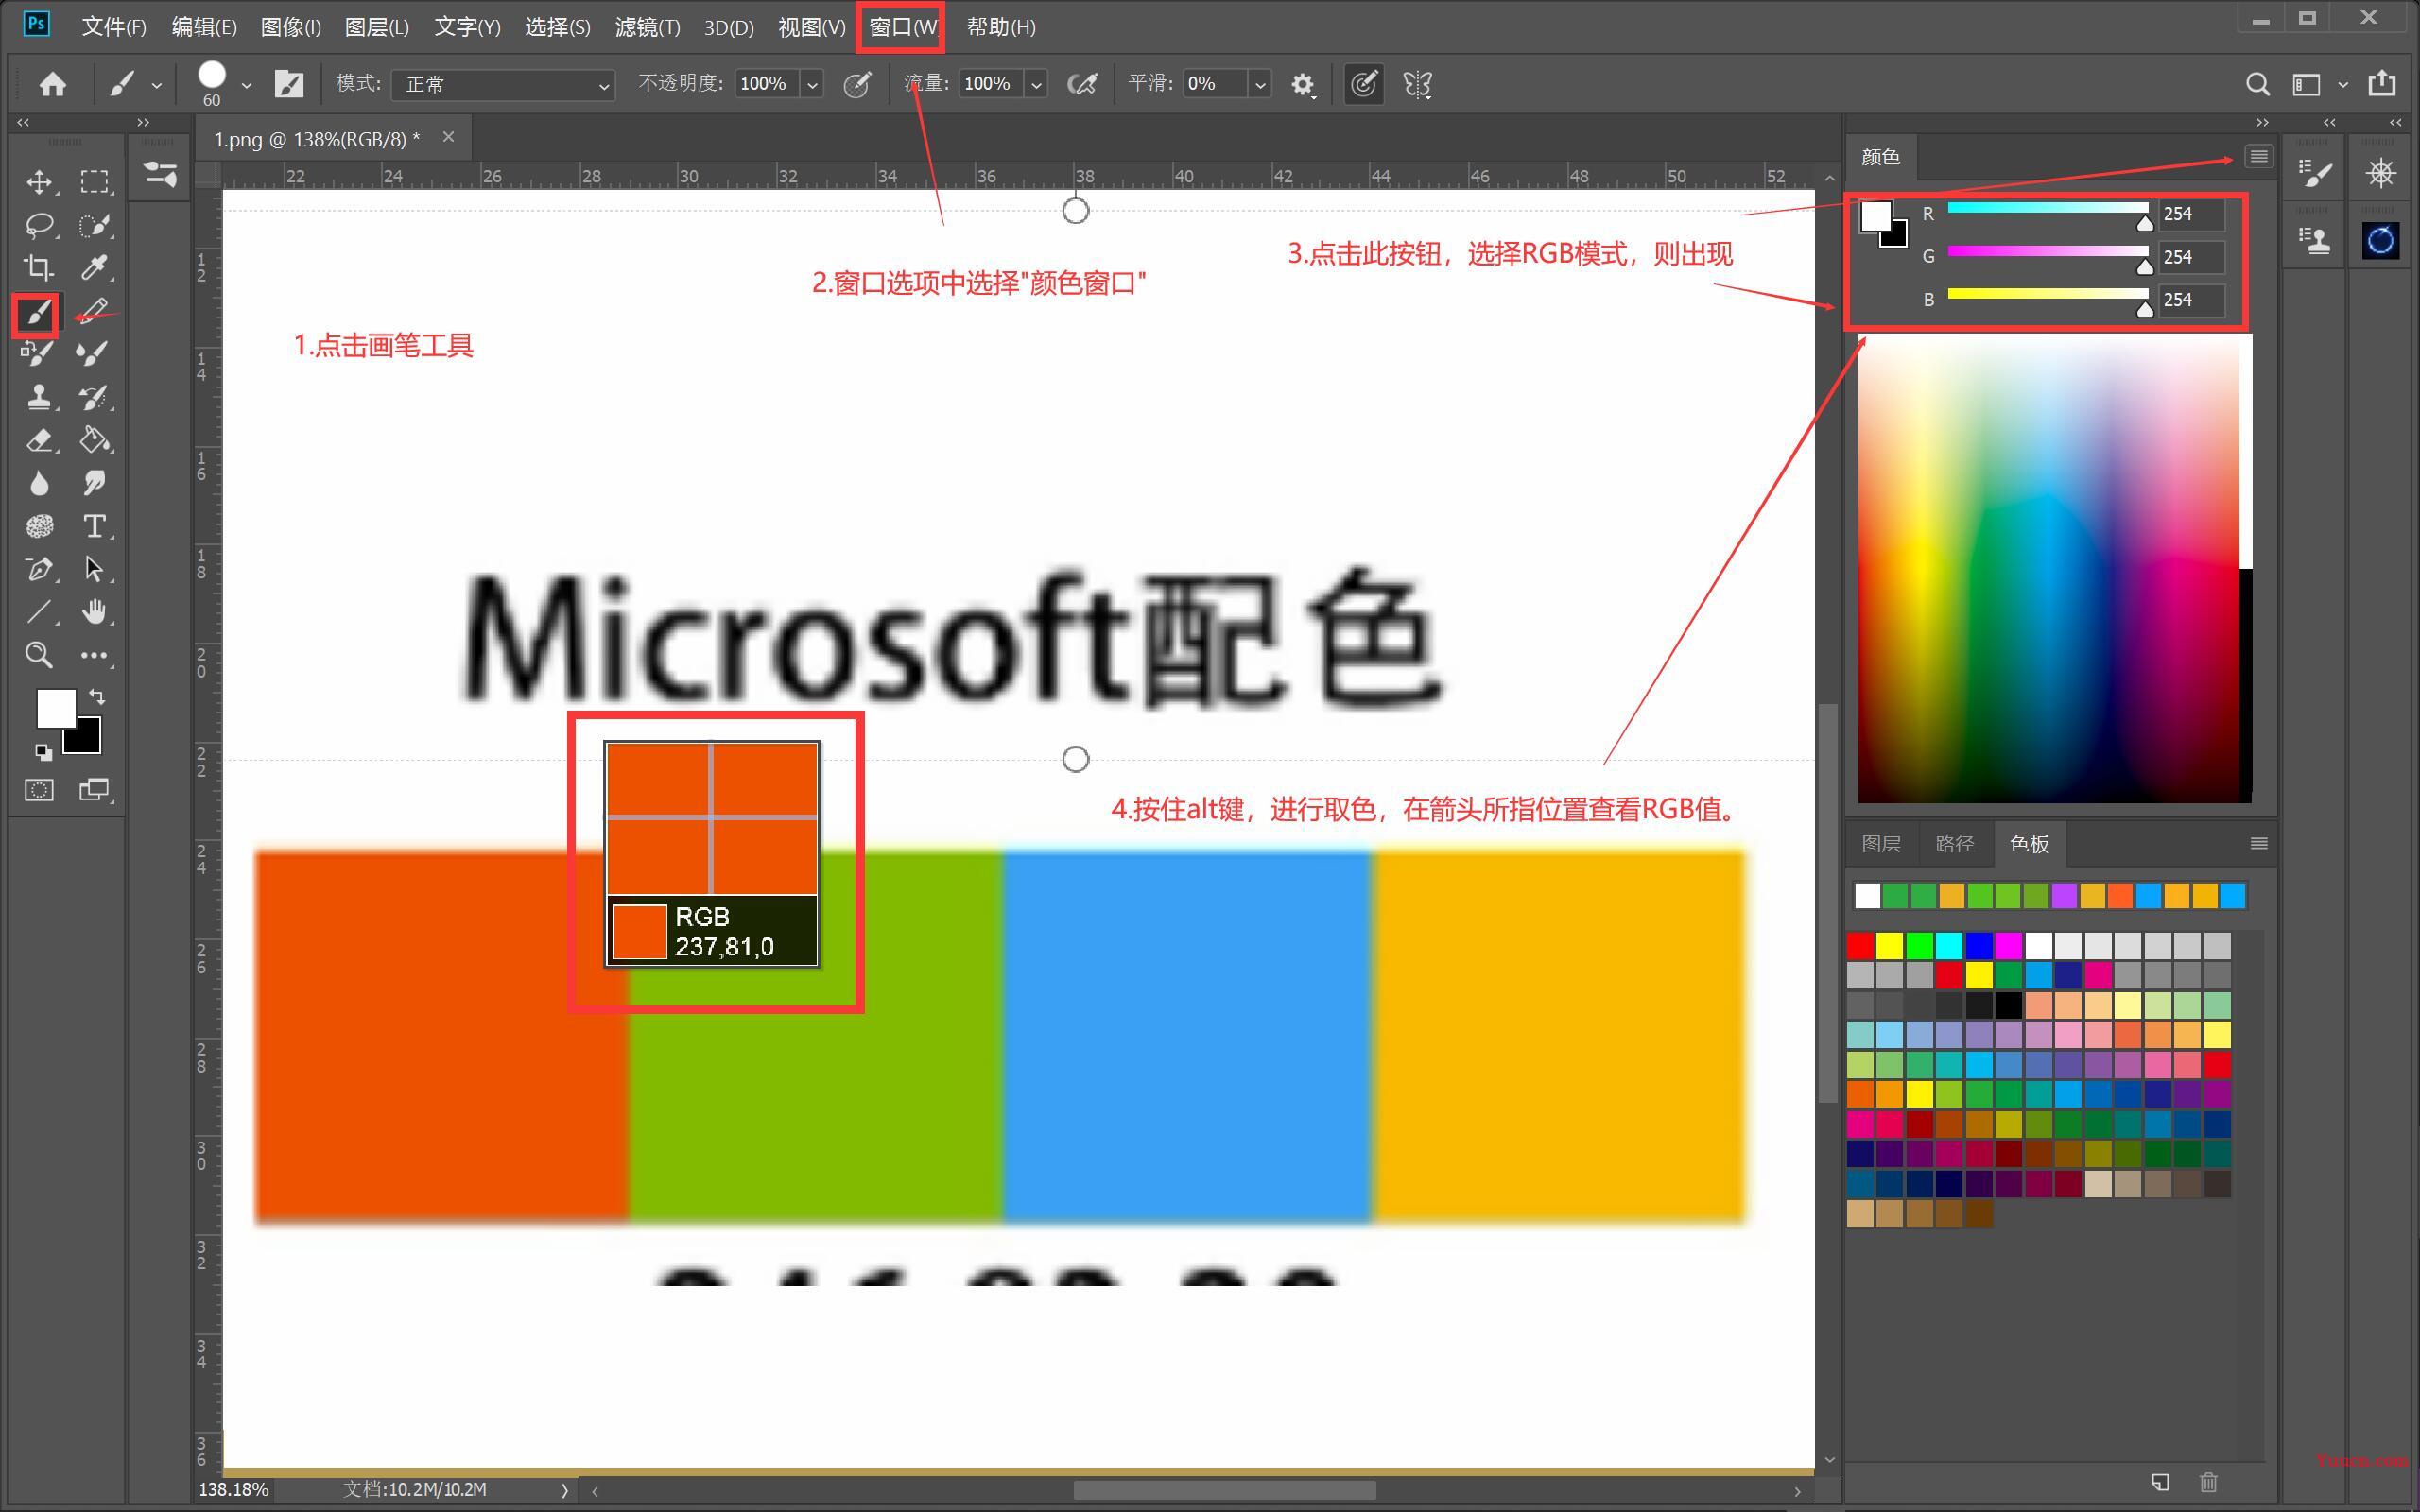Set the R slider handle

pos(2144,222)
